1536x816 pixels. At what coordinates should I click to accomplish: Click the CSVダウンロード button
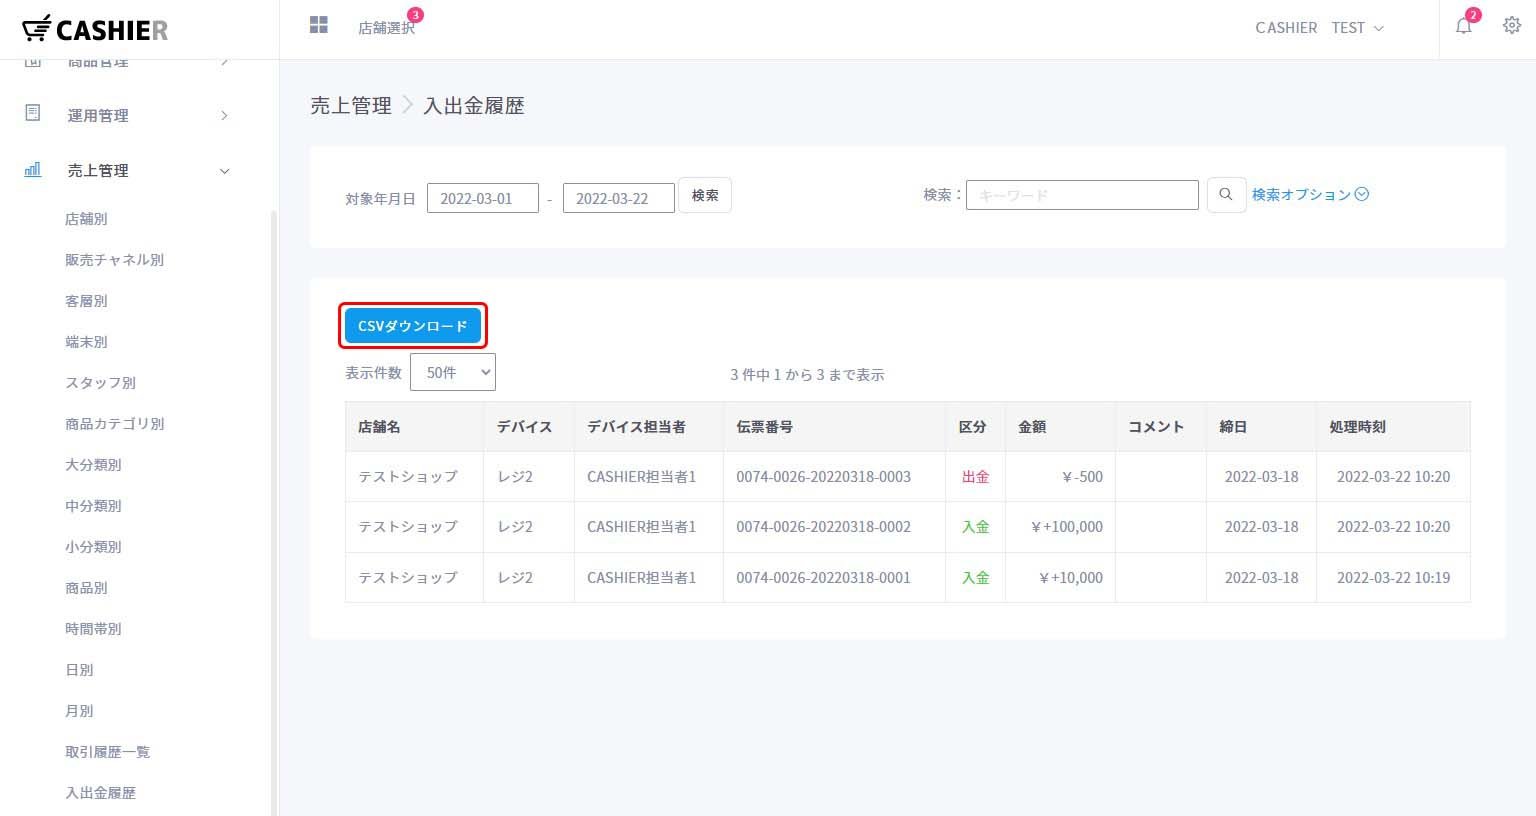413,326
